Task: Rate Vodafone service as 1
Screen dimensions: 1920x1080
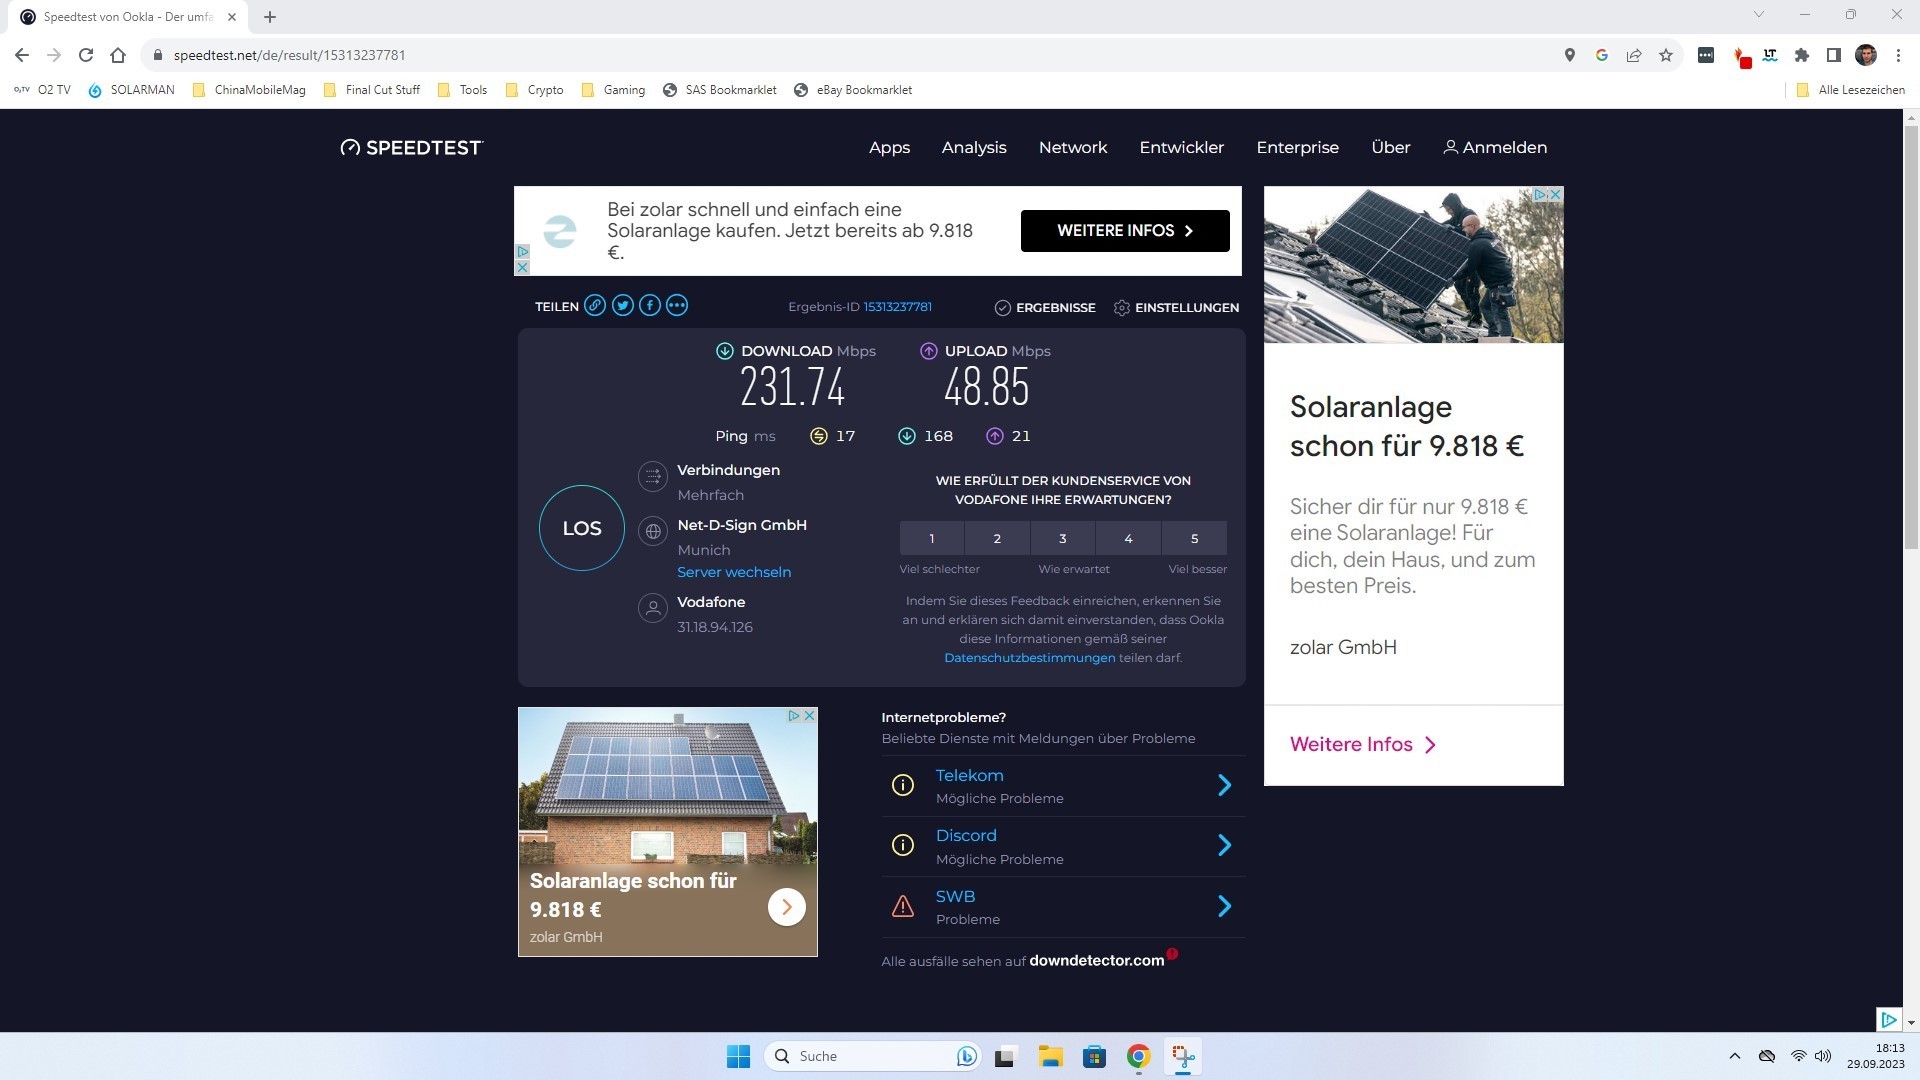Action: point(932,538)
